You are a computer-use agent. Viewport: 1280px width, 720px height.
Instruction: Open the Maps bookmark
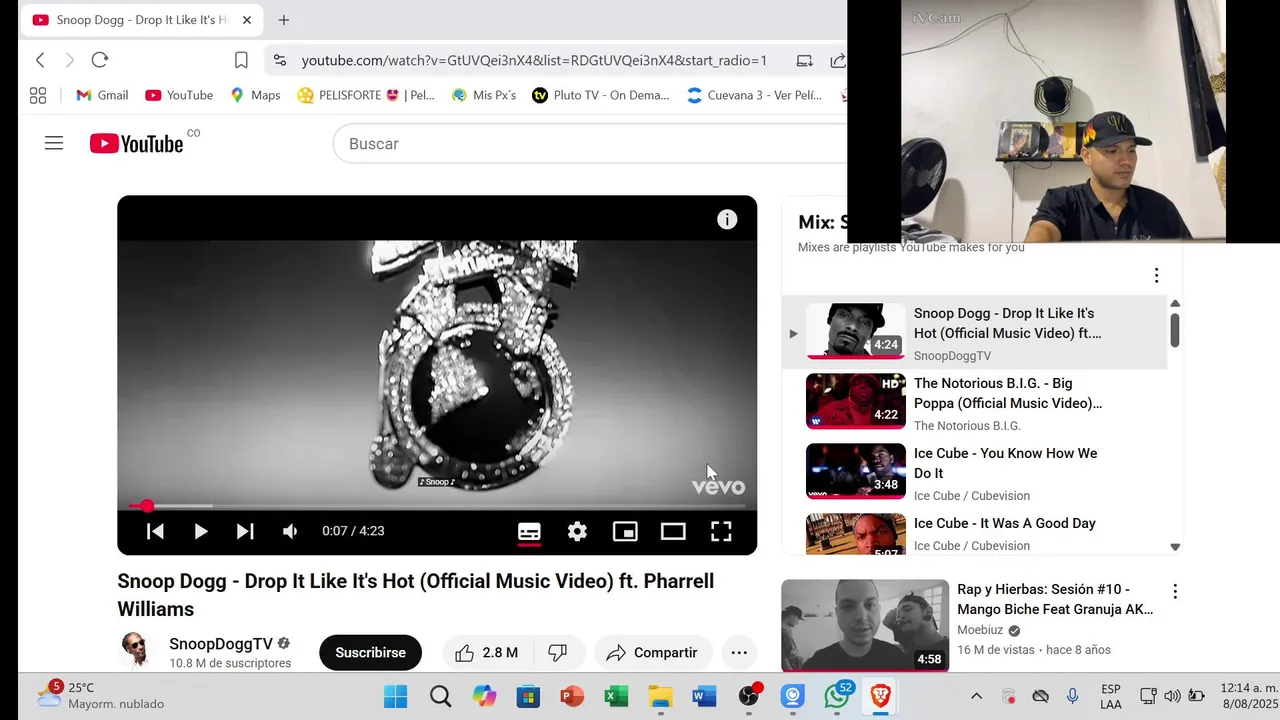255,95
